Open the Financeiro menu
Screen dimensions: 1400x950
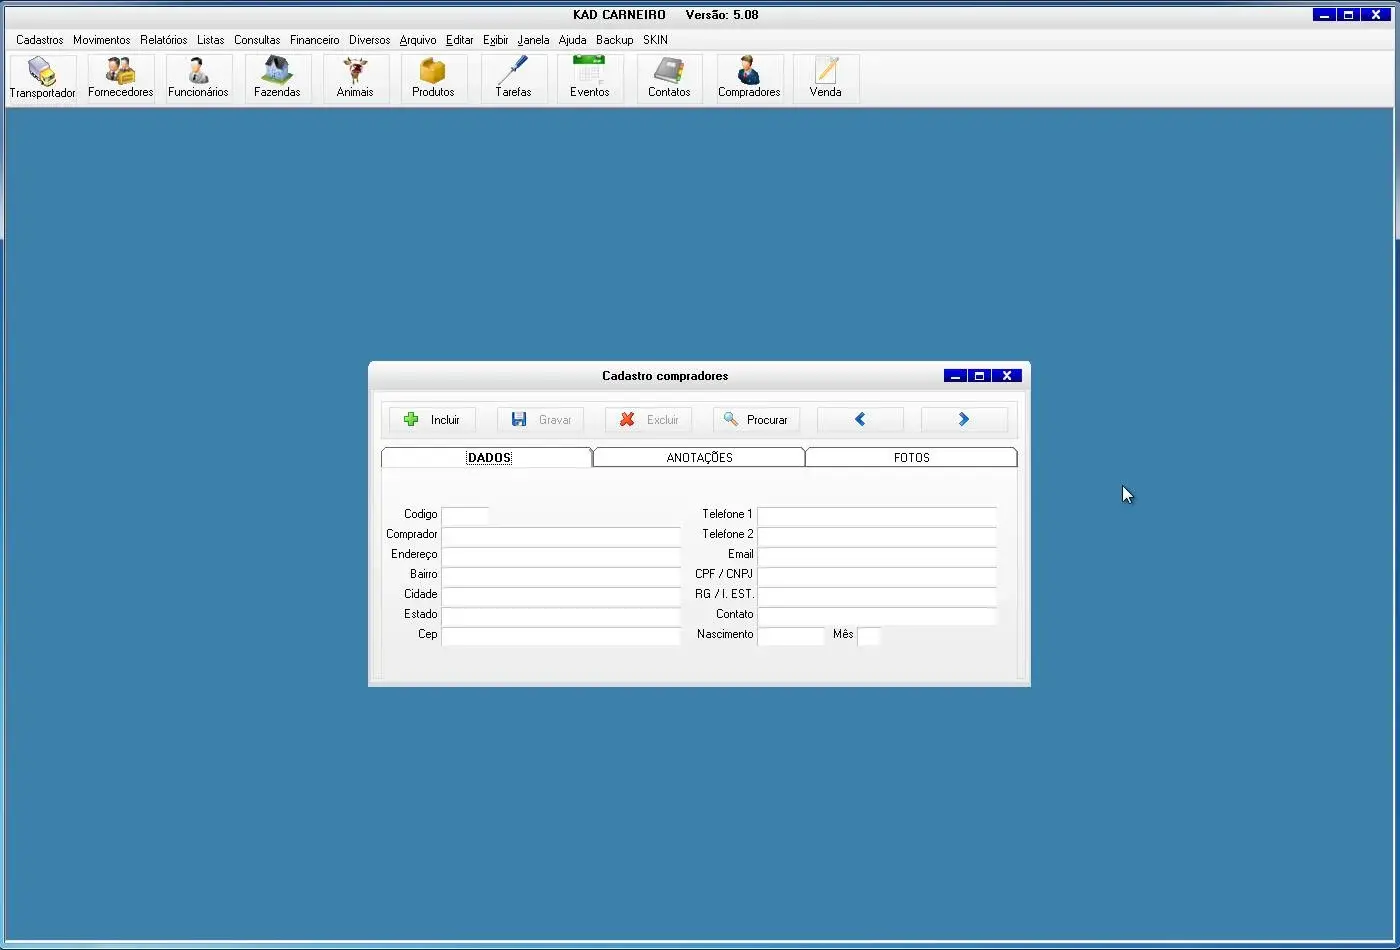[x=314, y=40]
